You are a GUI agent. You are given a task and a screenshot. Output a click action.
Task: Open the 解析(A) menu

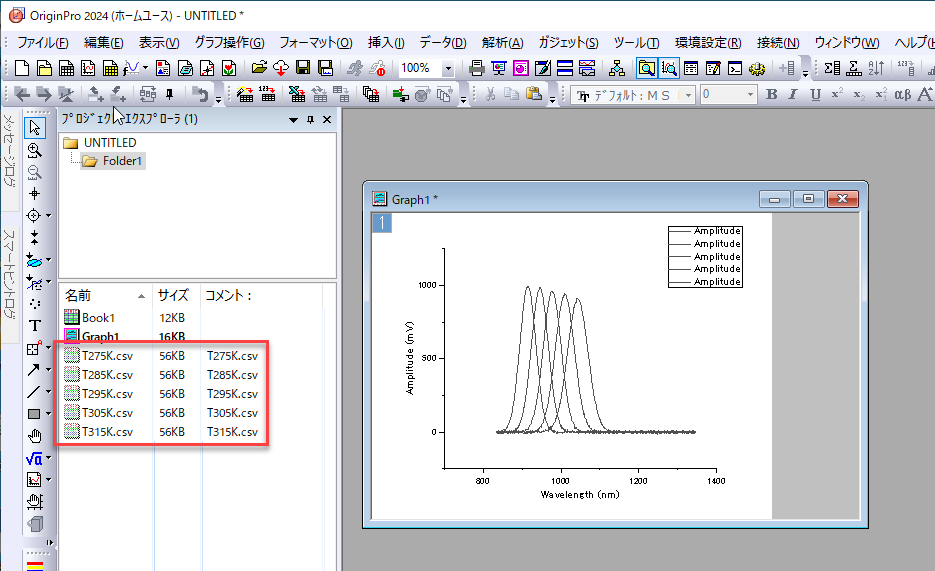pos(502,43)
